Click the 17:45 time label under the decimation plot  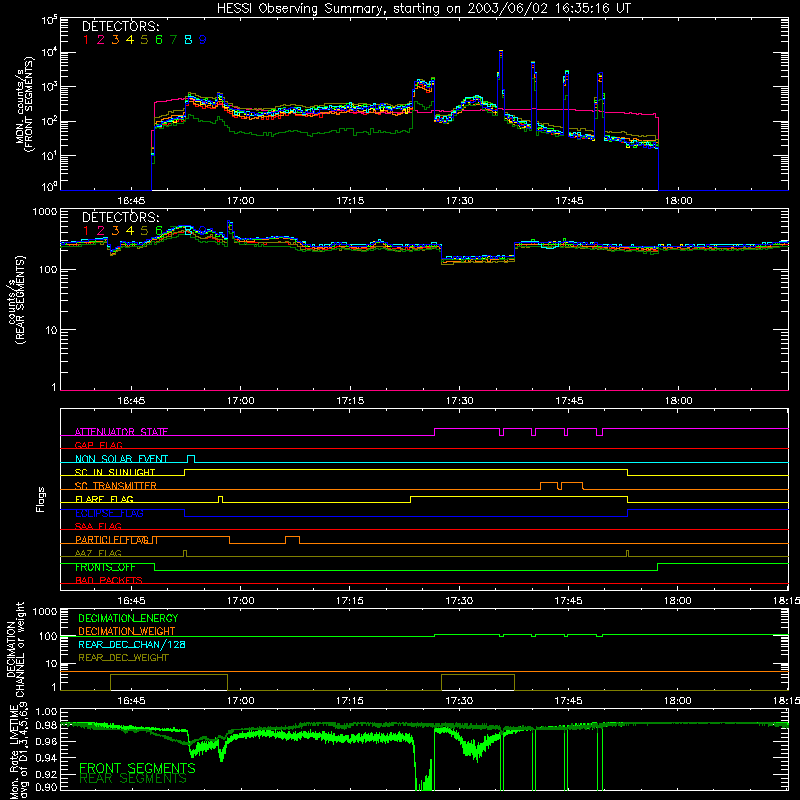569,701
